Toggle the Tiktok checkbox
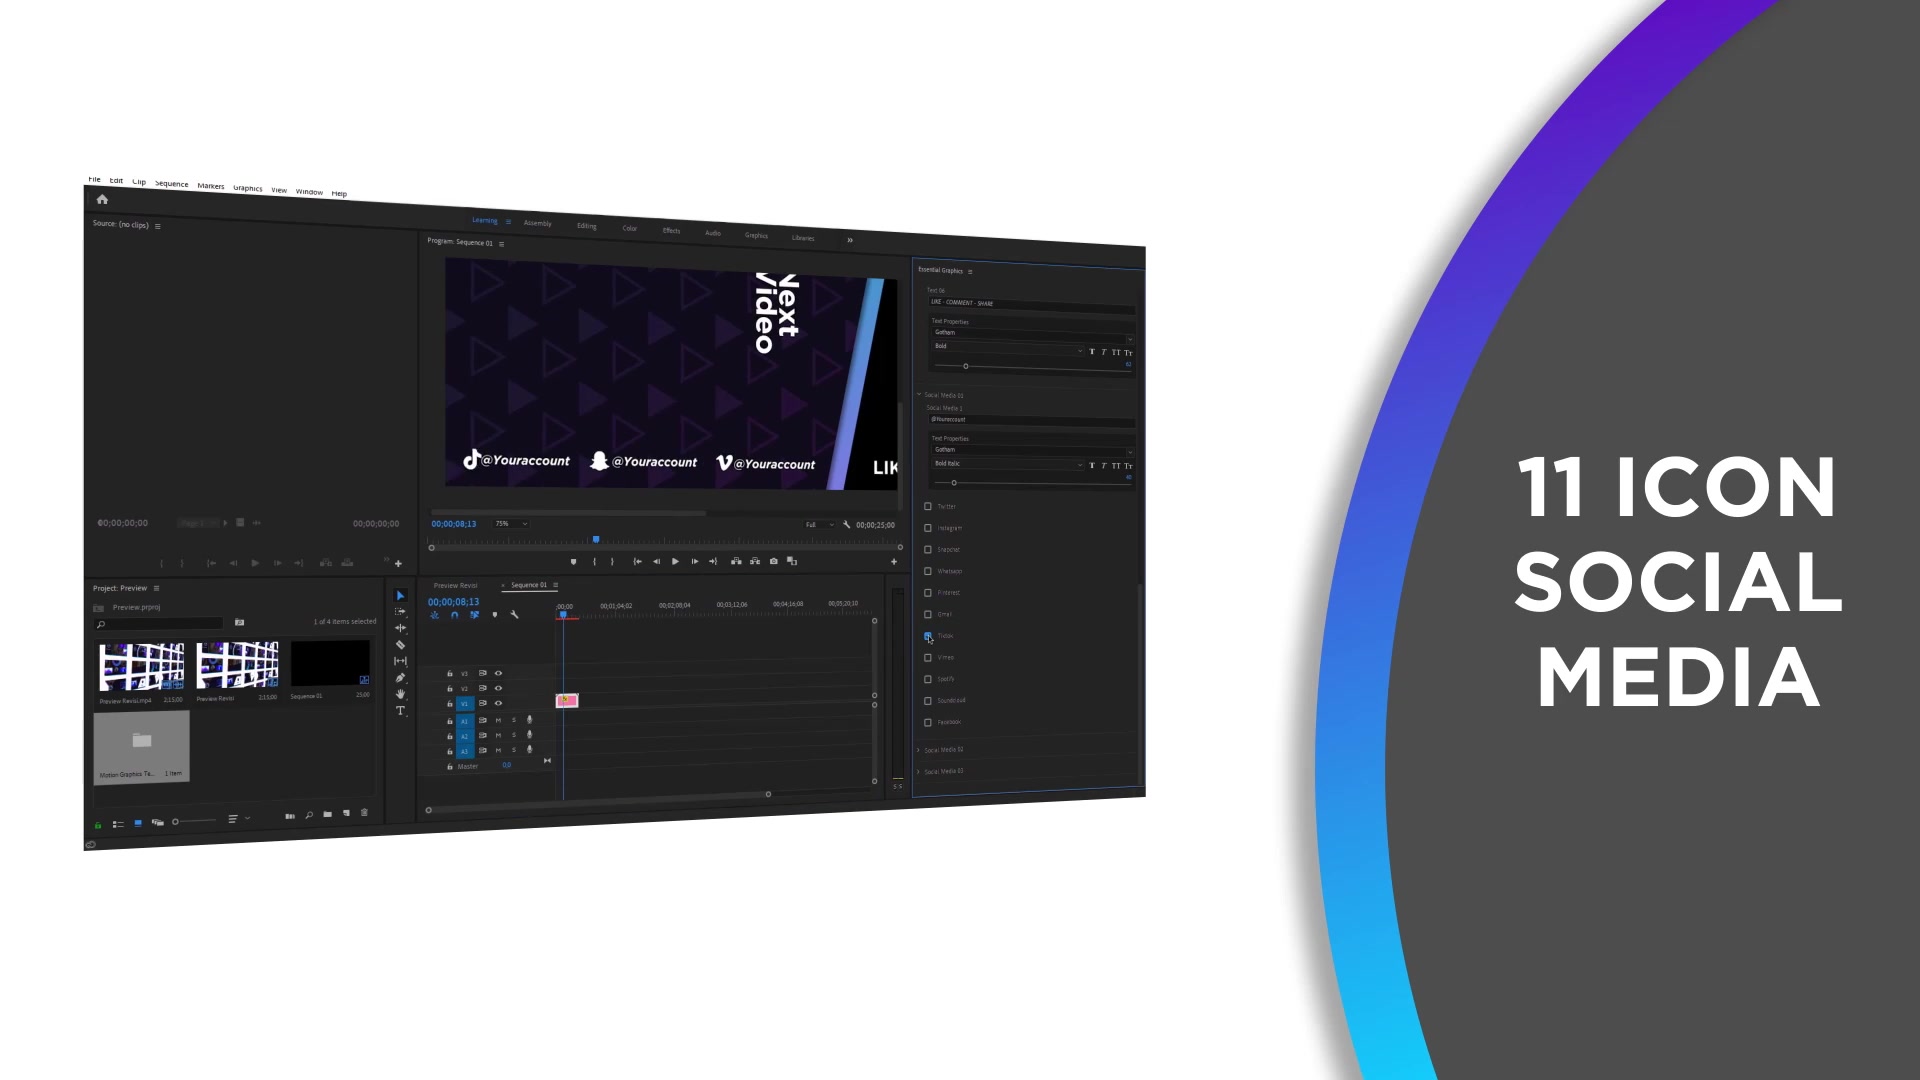 point(928,636)
